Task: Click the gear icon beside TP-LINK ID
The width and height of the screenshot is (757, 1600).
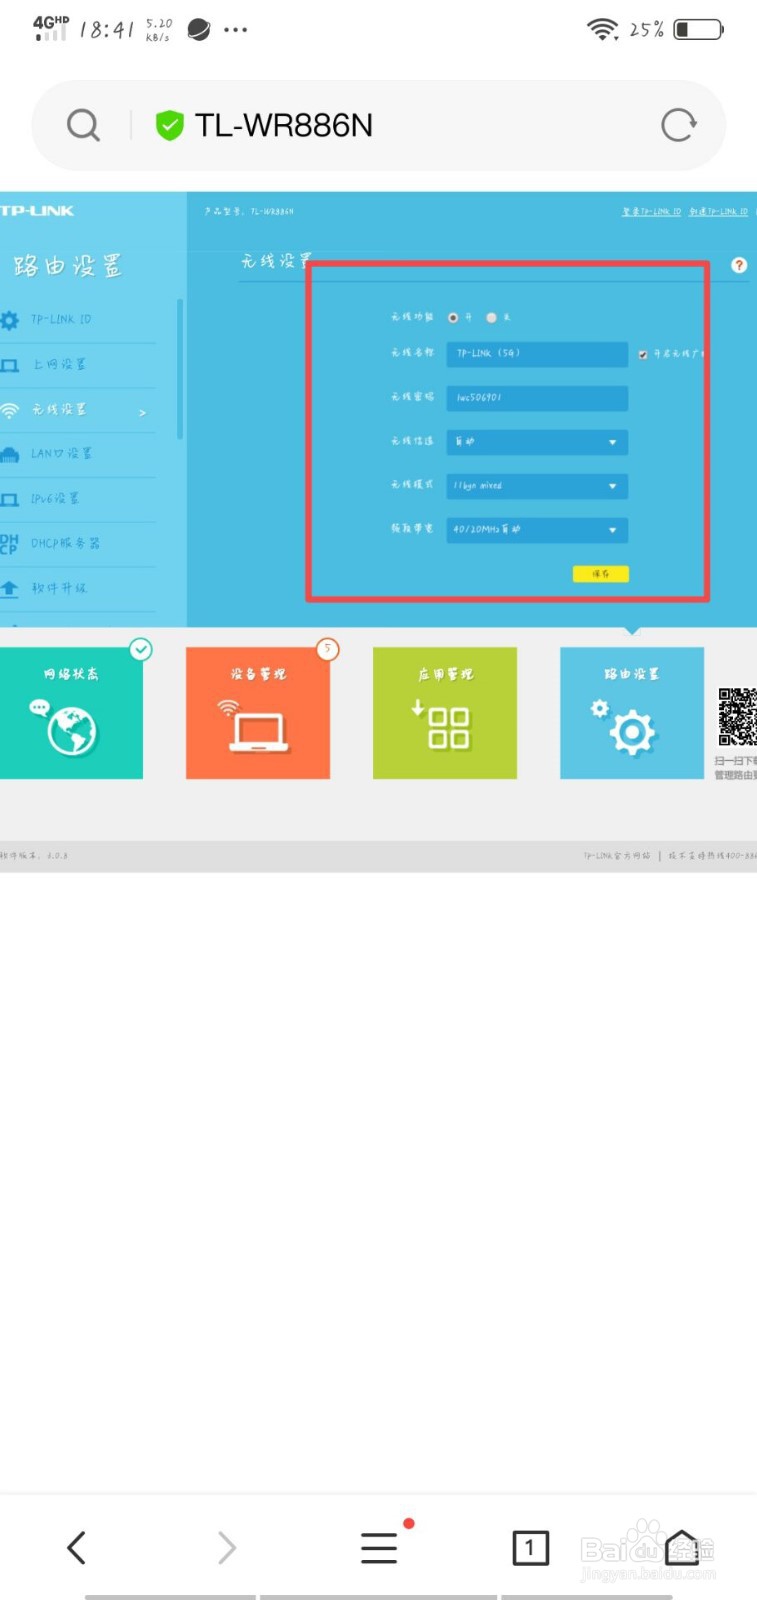Action: tap(10, 320)
